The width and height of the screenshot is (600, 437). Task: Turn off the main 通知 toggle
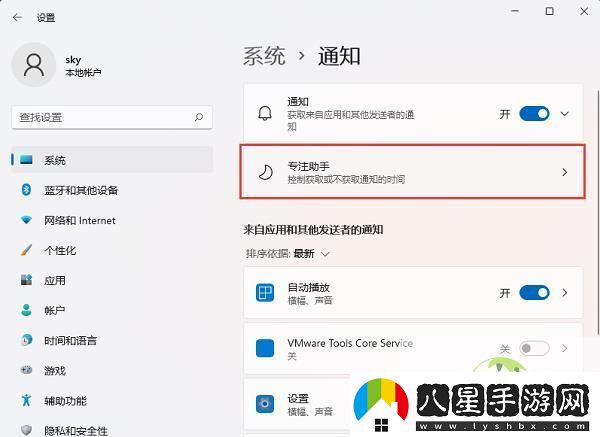tap(534, 114)
